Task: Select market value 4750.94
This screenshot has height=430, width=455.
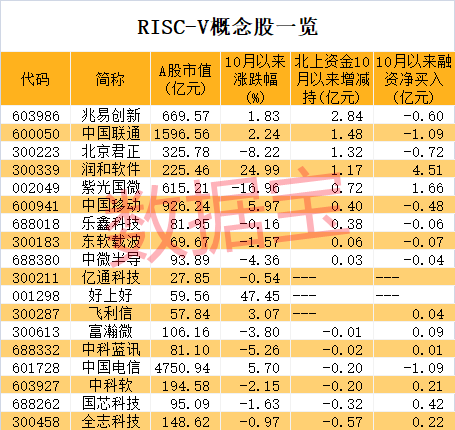Action: [182, 368]
